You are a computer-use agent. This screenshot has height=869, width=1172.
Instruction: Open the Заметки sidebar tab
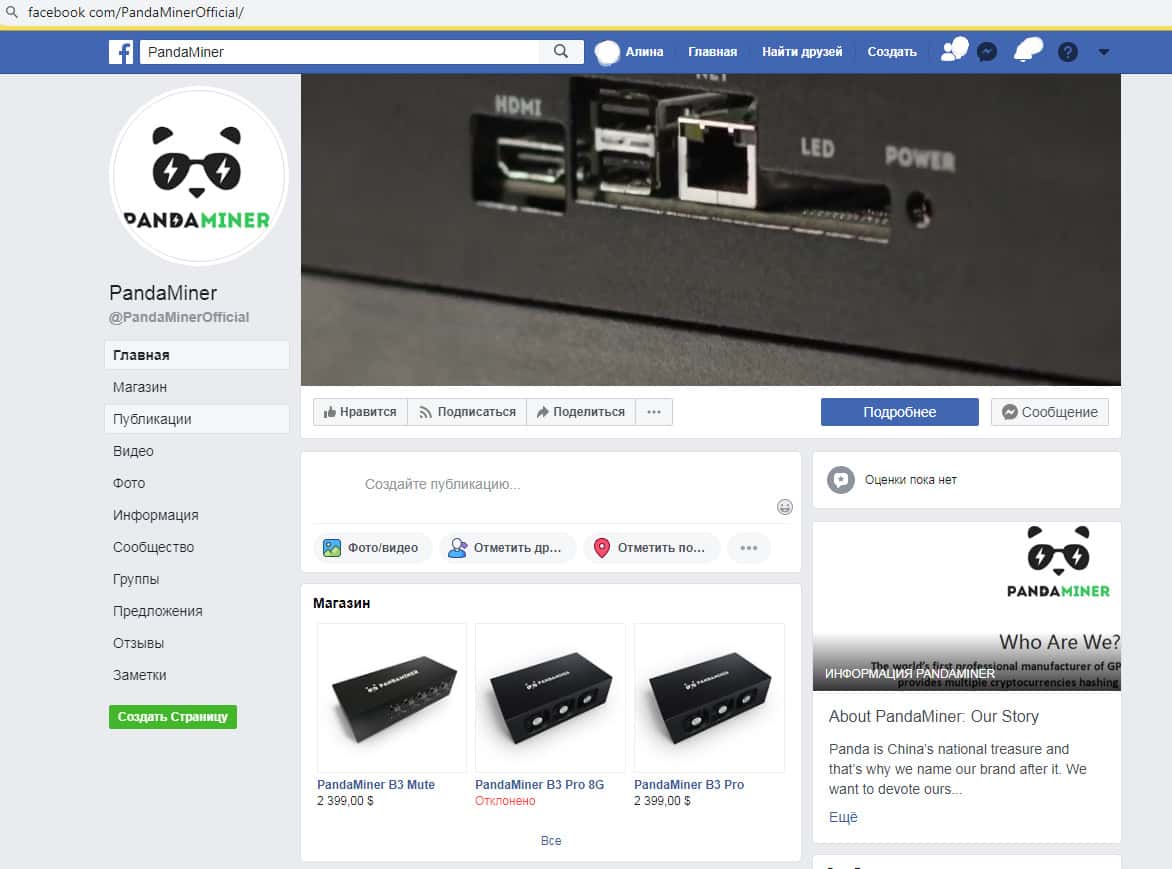click(x=197, y=675)
